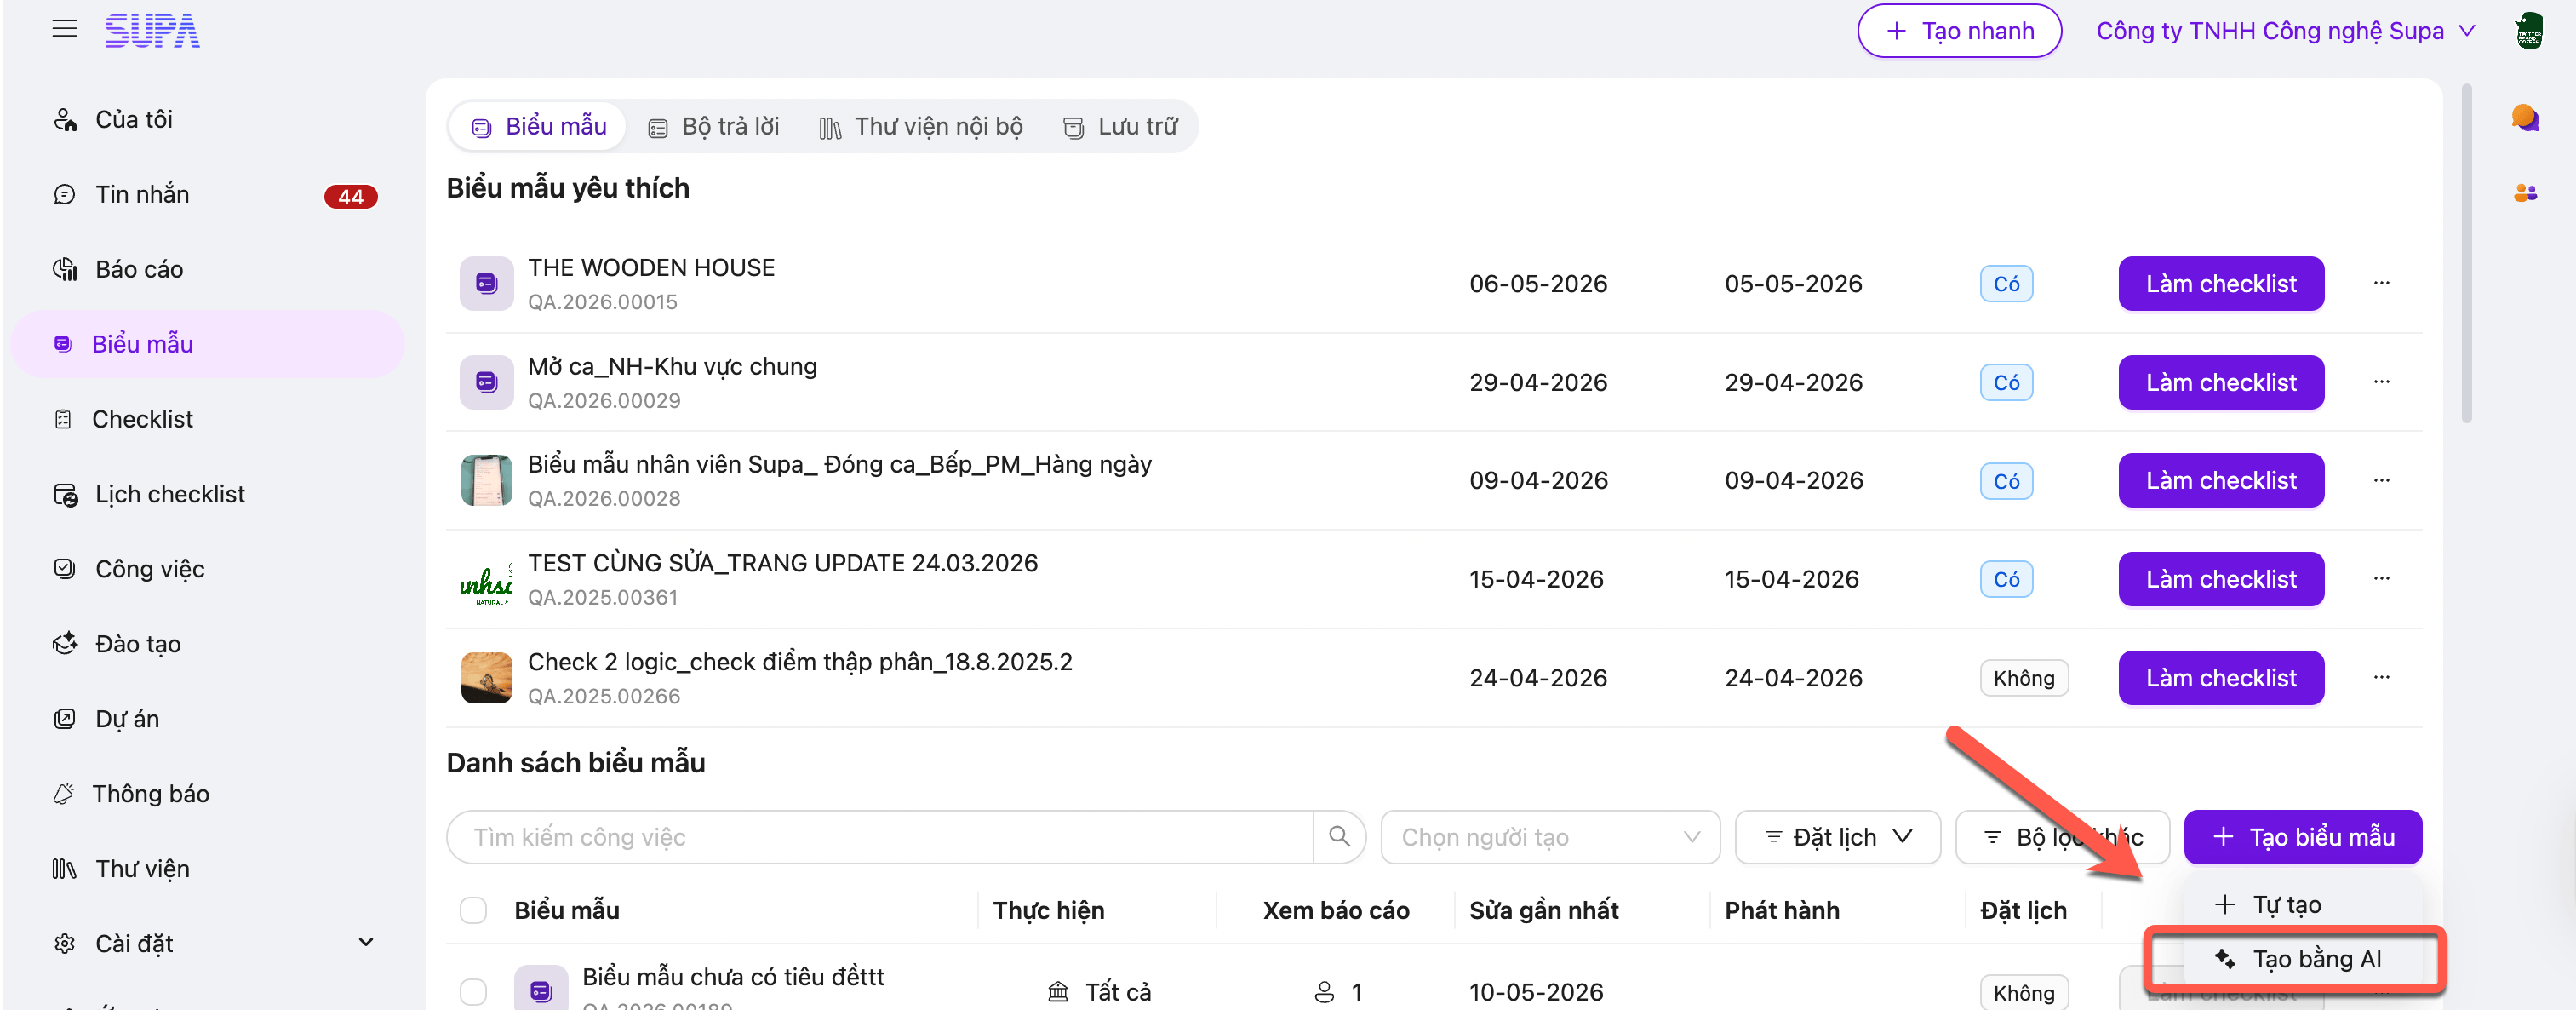Open thumbnail of Check 2 logic_check row

pos(486,678)
